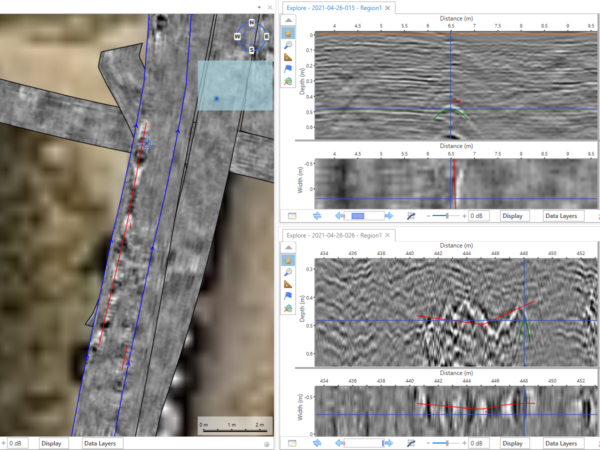The height and width of the screenshot is (450, 600).
Task: Collapse the top radargram tool palette with up arrow
Action: [x=288, y=20]
